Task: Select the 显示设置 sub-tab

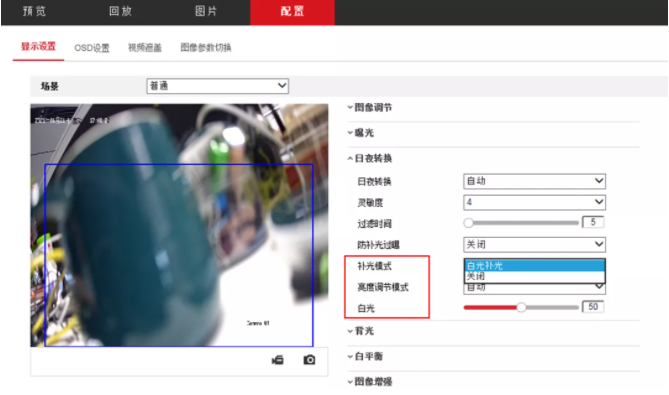Action: [x=38, y=46]
